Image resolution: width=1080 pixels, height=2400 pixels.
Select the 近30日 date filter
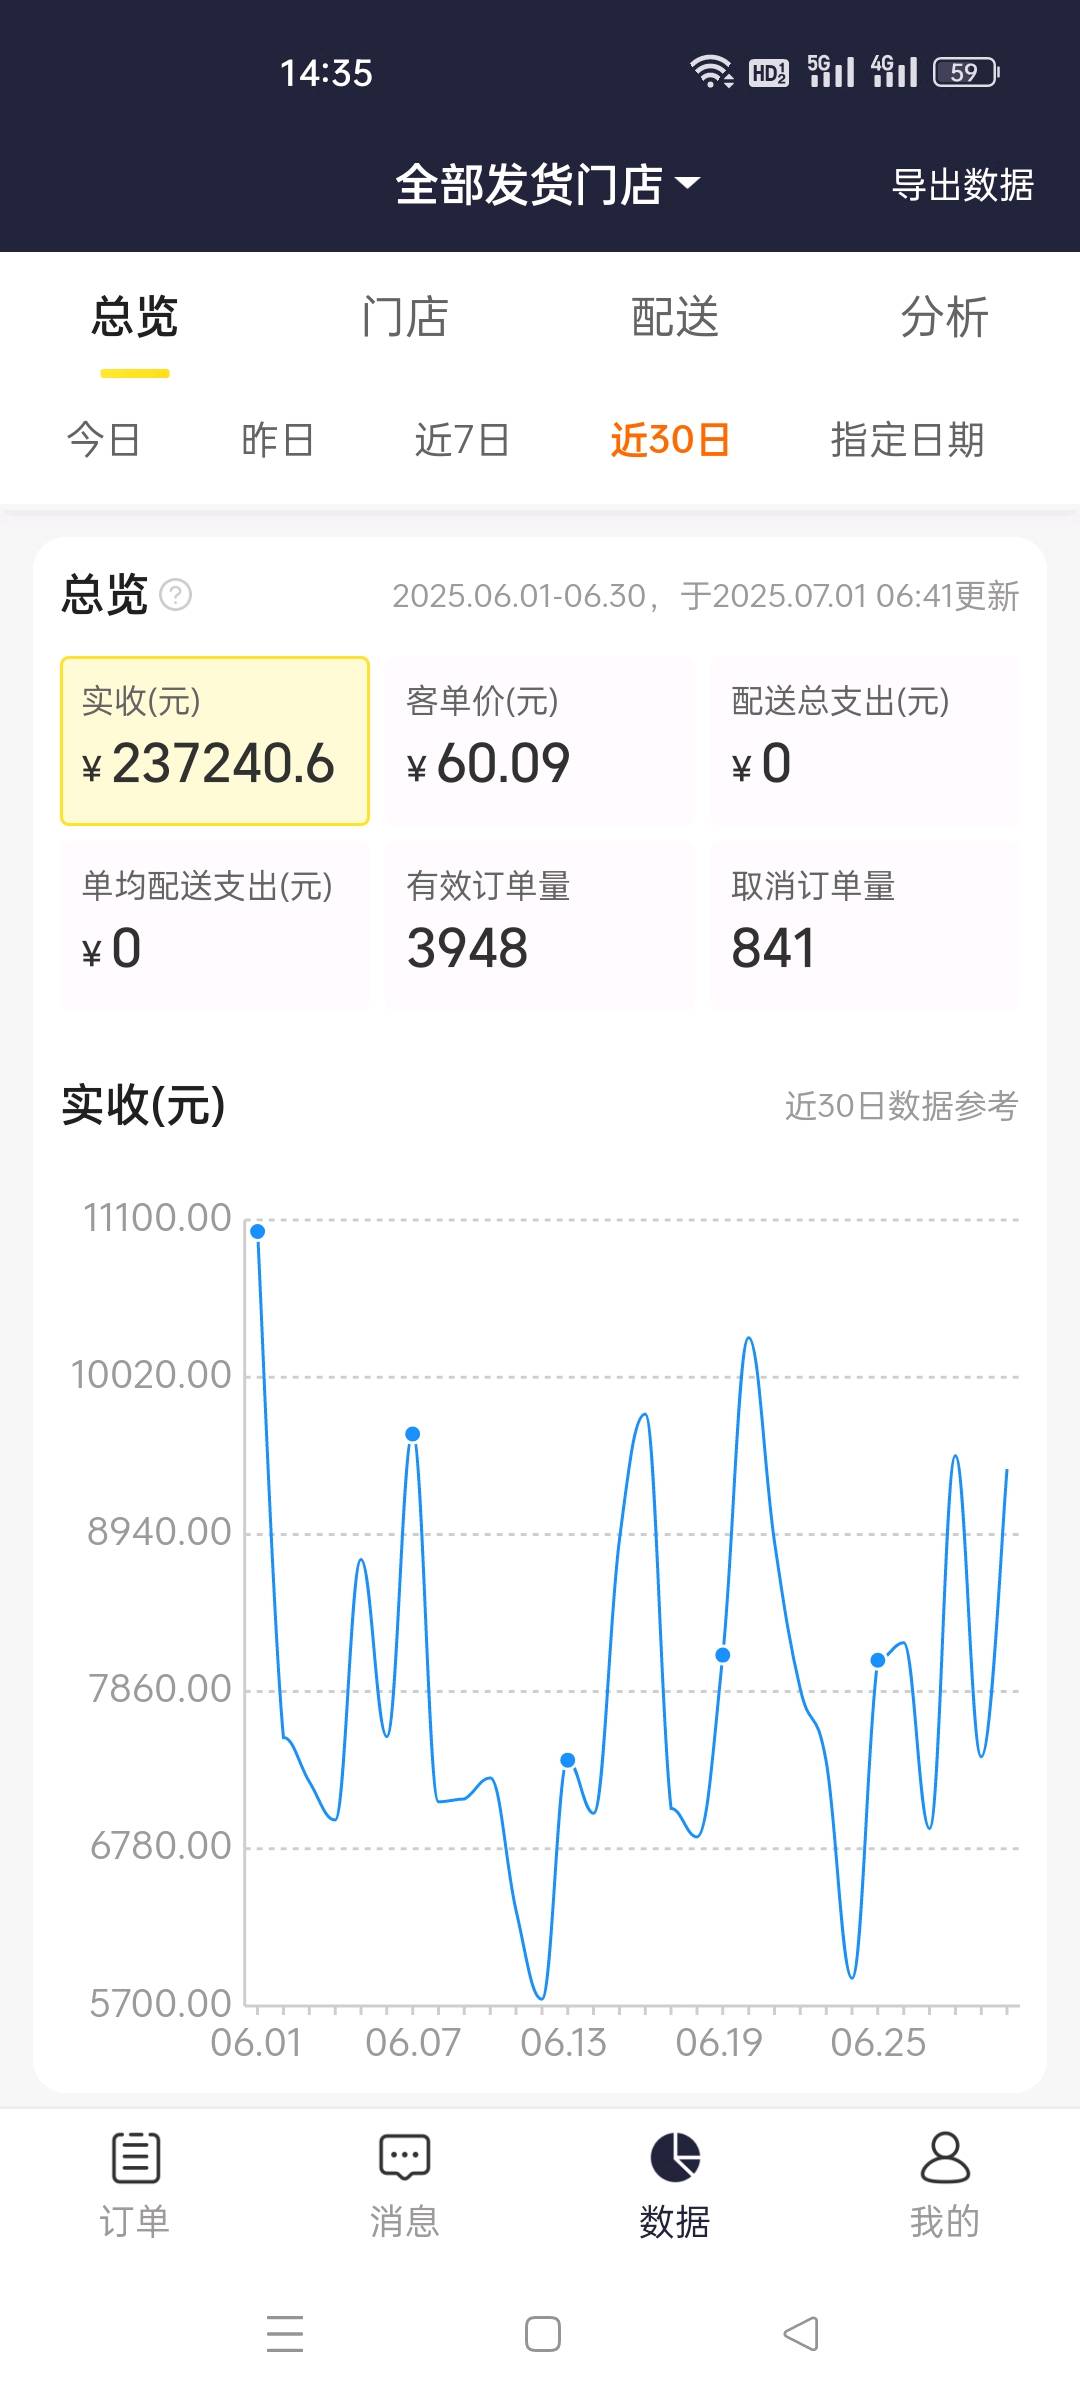point(670,440)
